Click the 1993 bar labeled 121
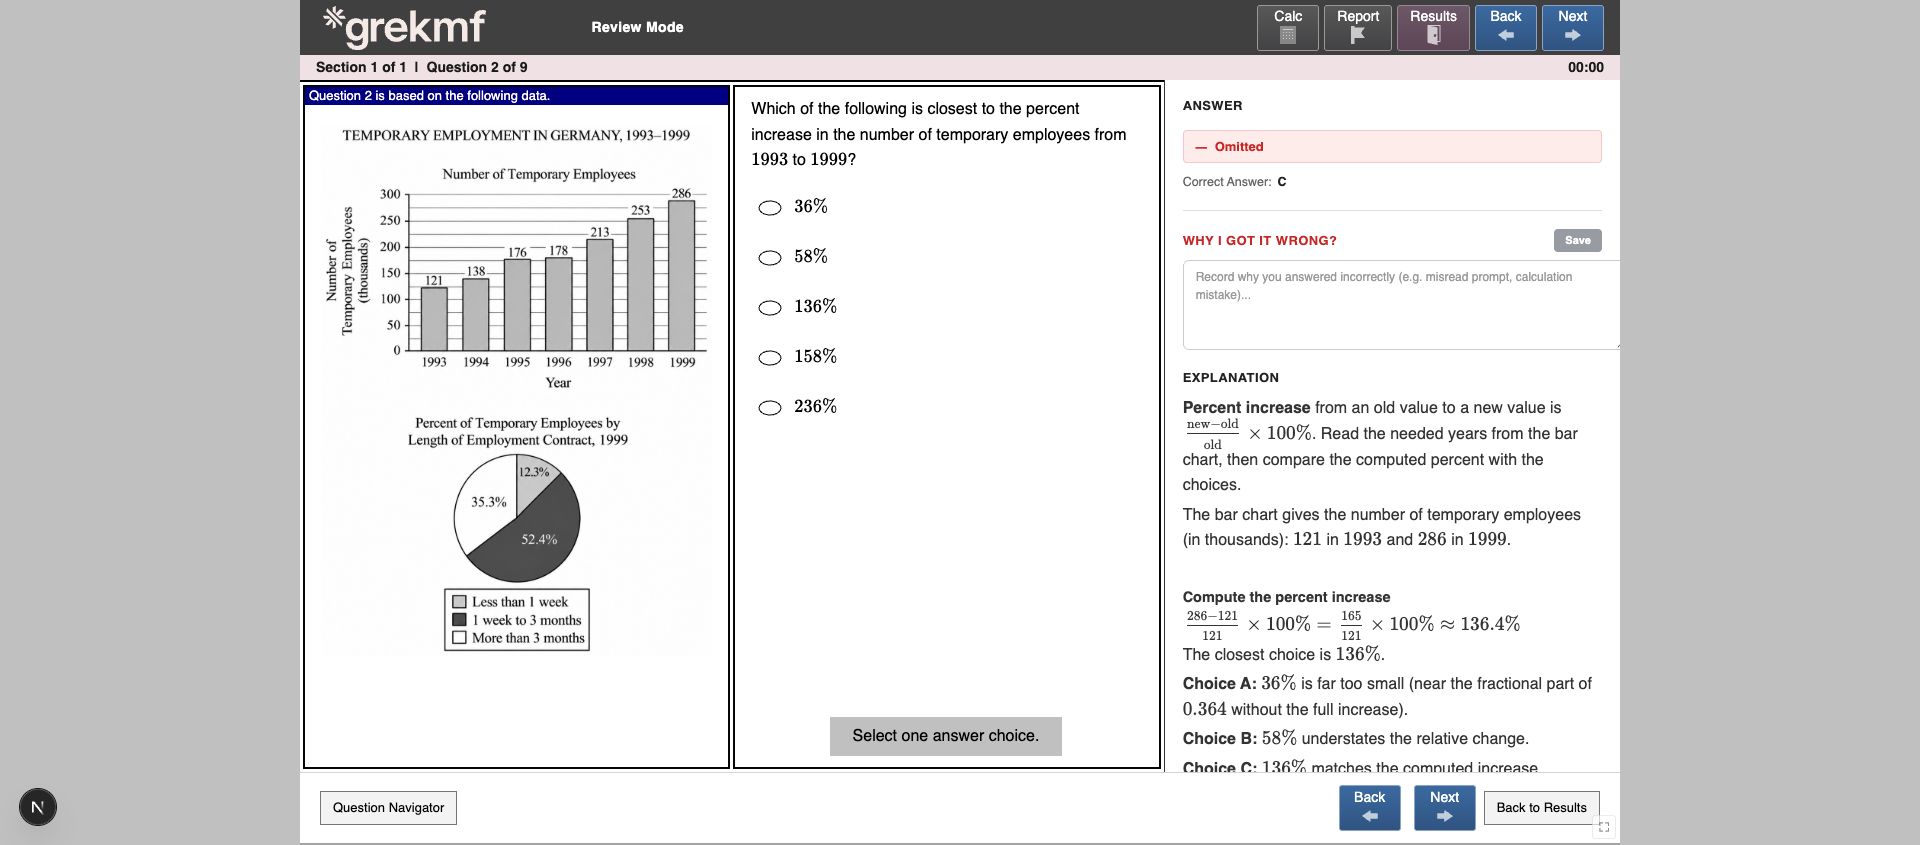The width and height of the screenshot is (1920, 845). click(434, 318)
